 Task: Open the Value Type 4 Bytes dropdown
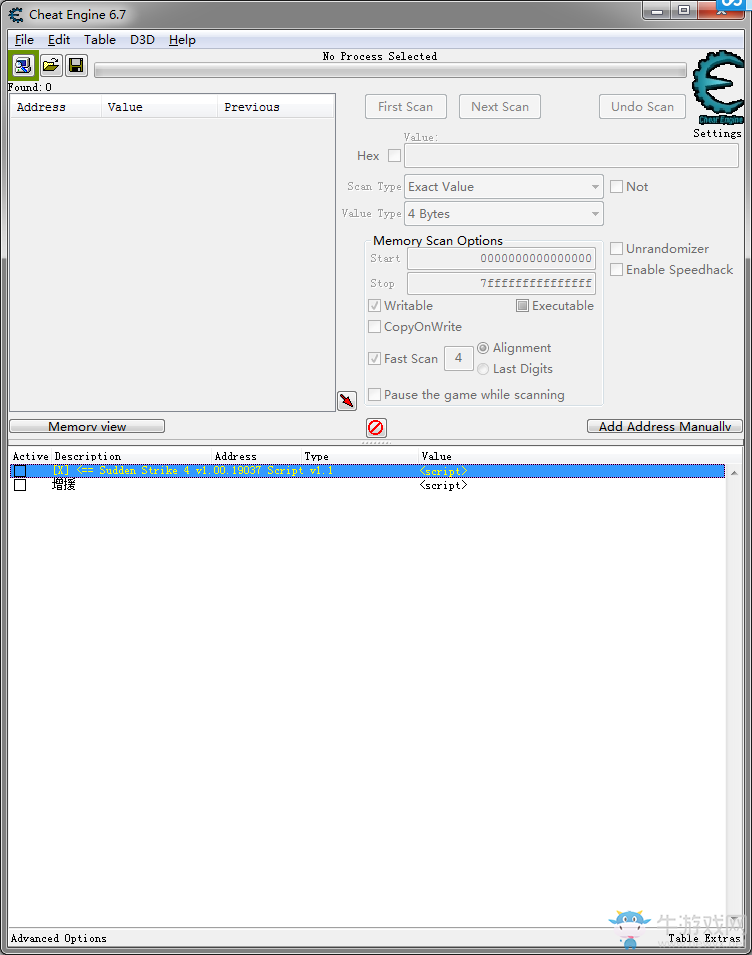coord(504,214)
